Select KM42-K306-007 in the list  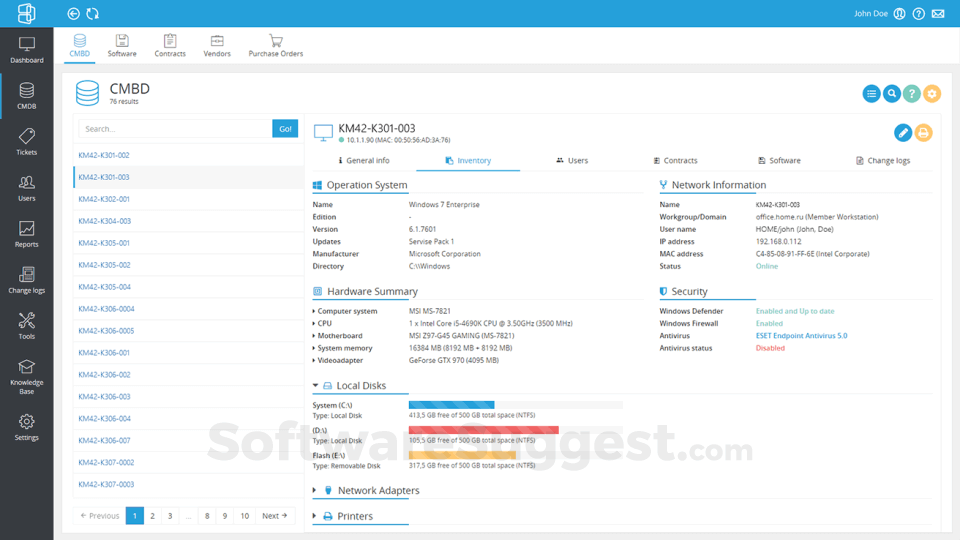point(188,440)
